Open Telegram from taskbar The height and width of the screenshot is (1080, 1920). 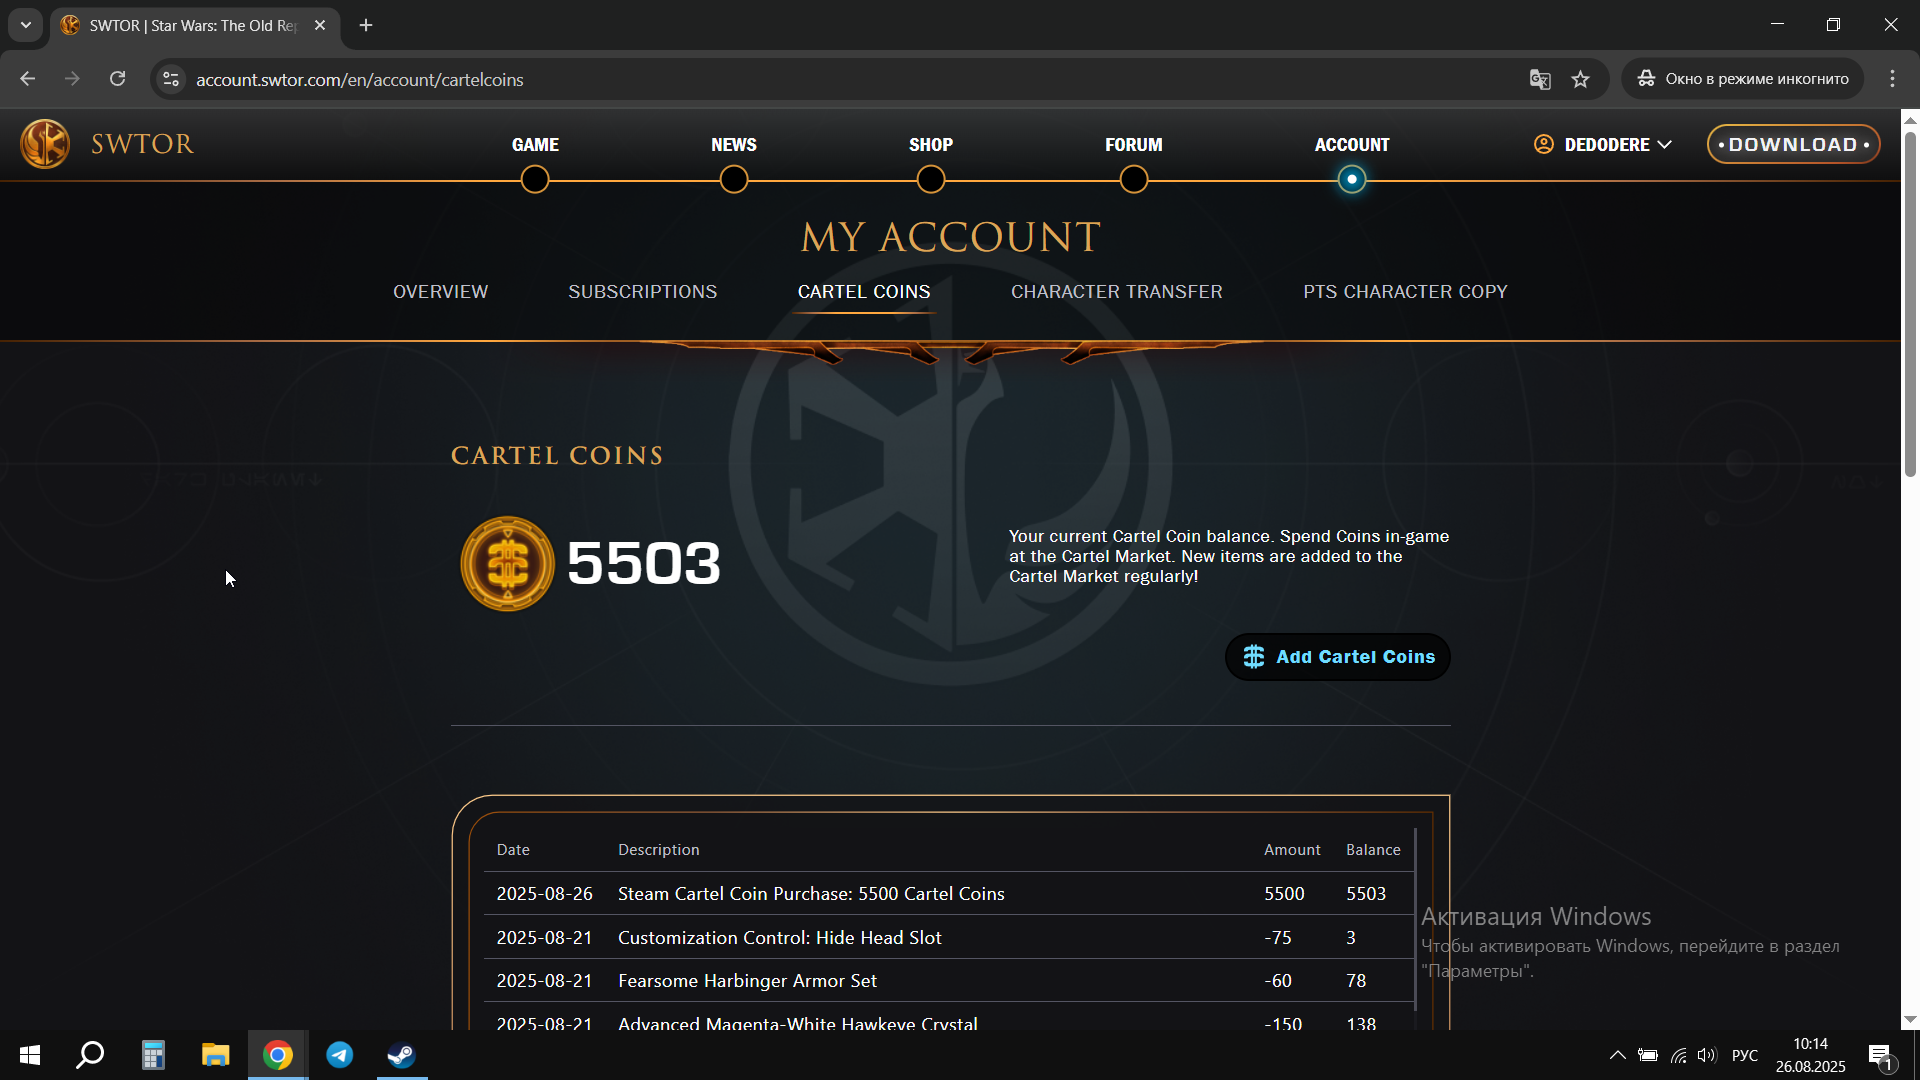340,1055
